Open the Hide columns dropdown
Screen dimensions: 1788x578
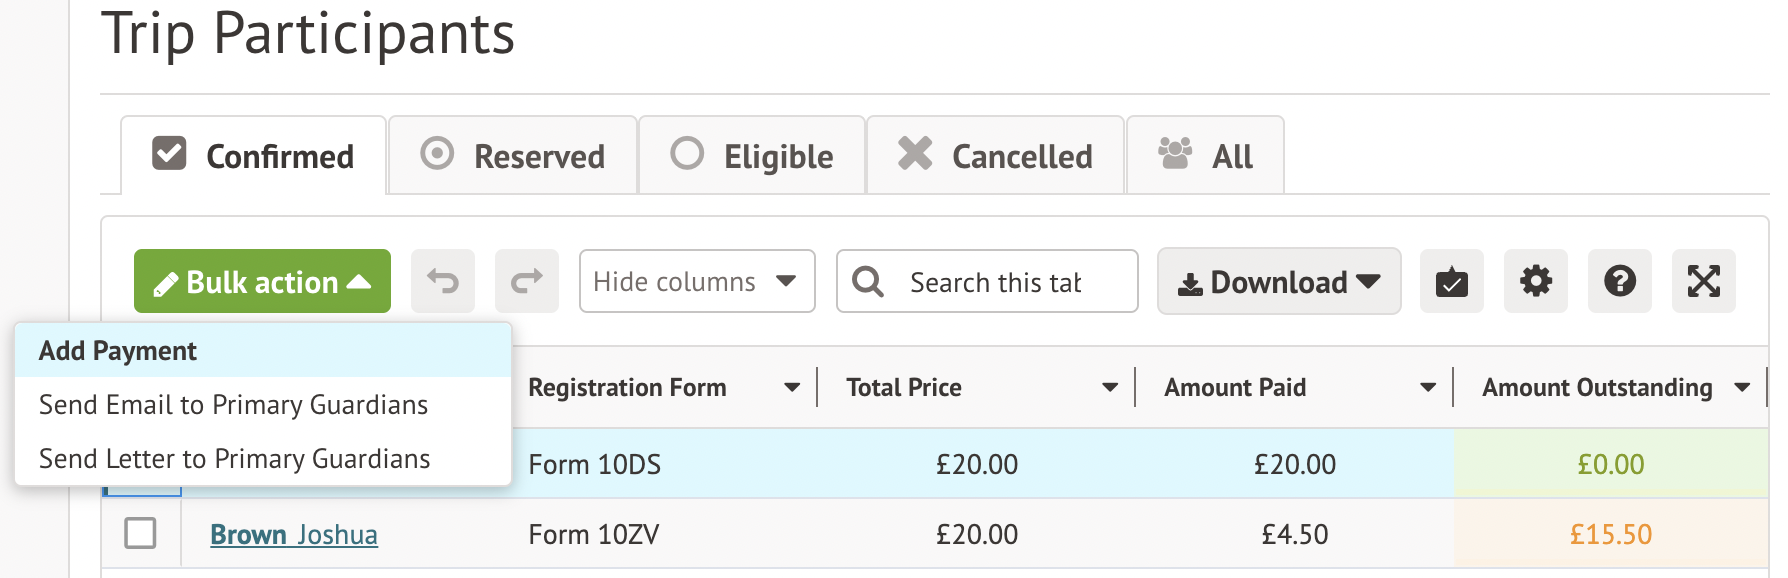(697, 281)
